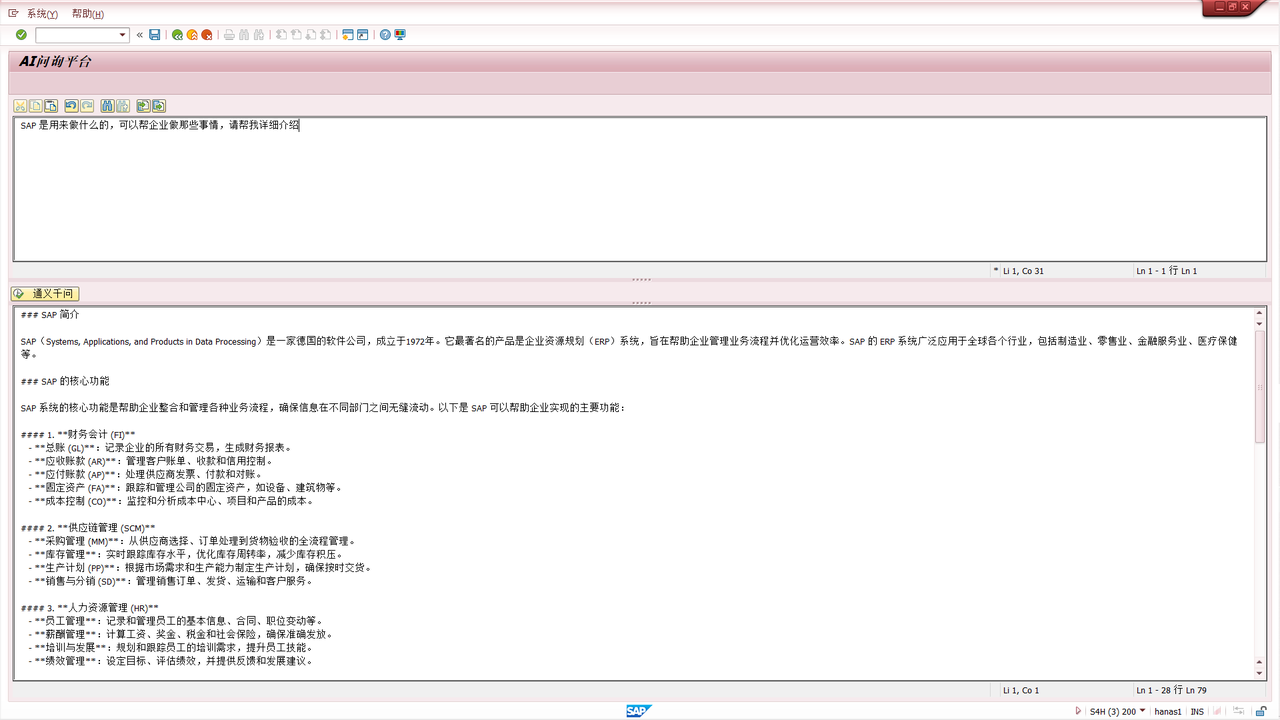Viewport: 1280px width, 720px height.
Task: Click the Find binoculars icon in standard toolbar
Action: tap(244, 35)
